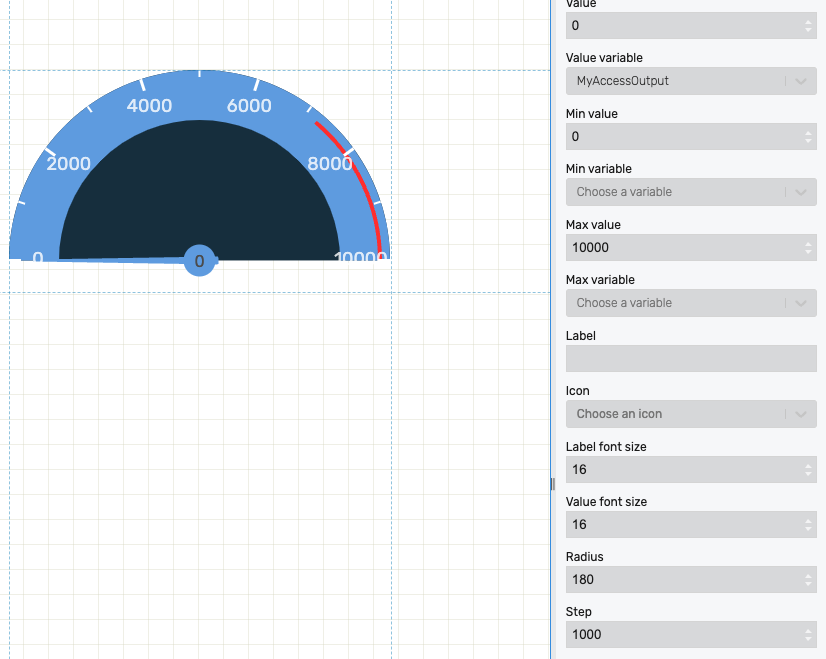Viewport: 826px width, 659px height.
Task: Click the stepper arrows on Max value
Action: (808, 247)
